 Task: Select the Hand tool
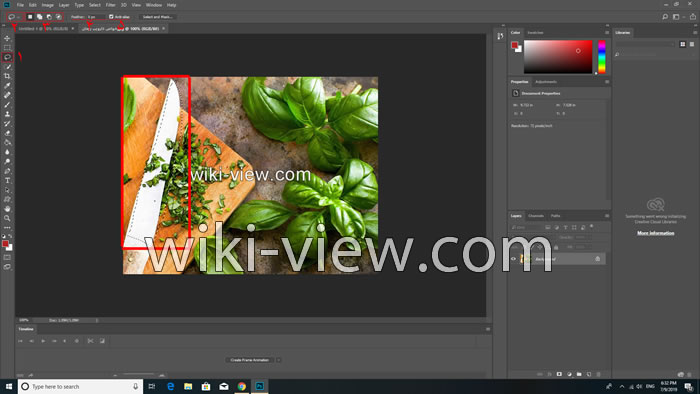pyautogui.click(x=7, y=209)
